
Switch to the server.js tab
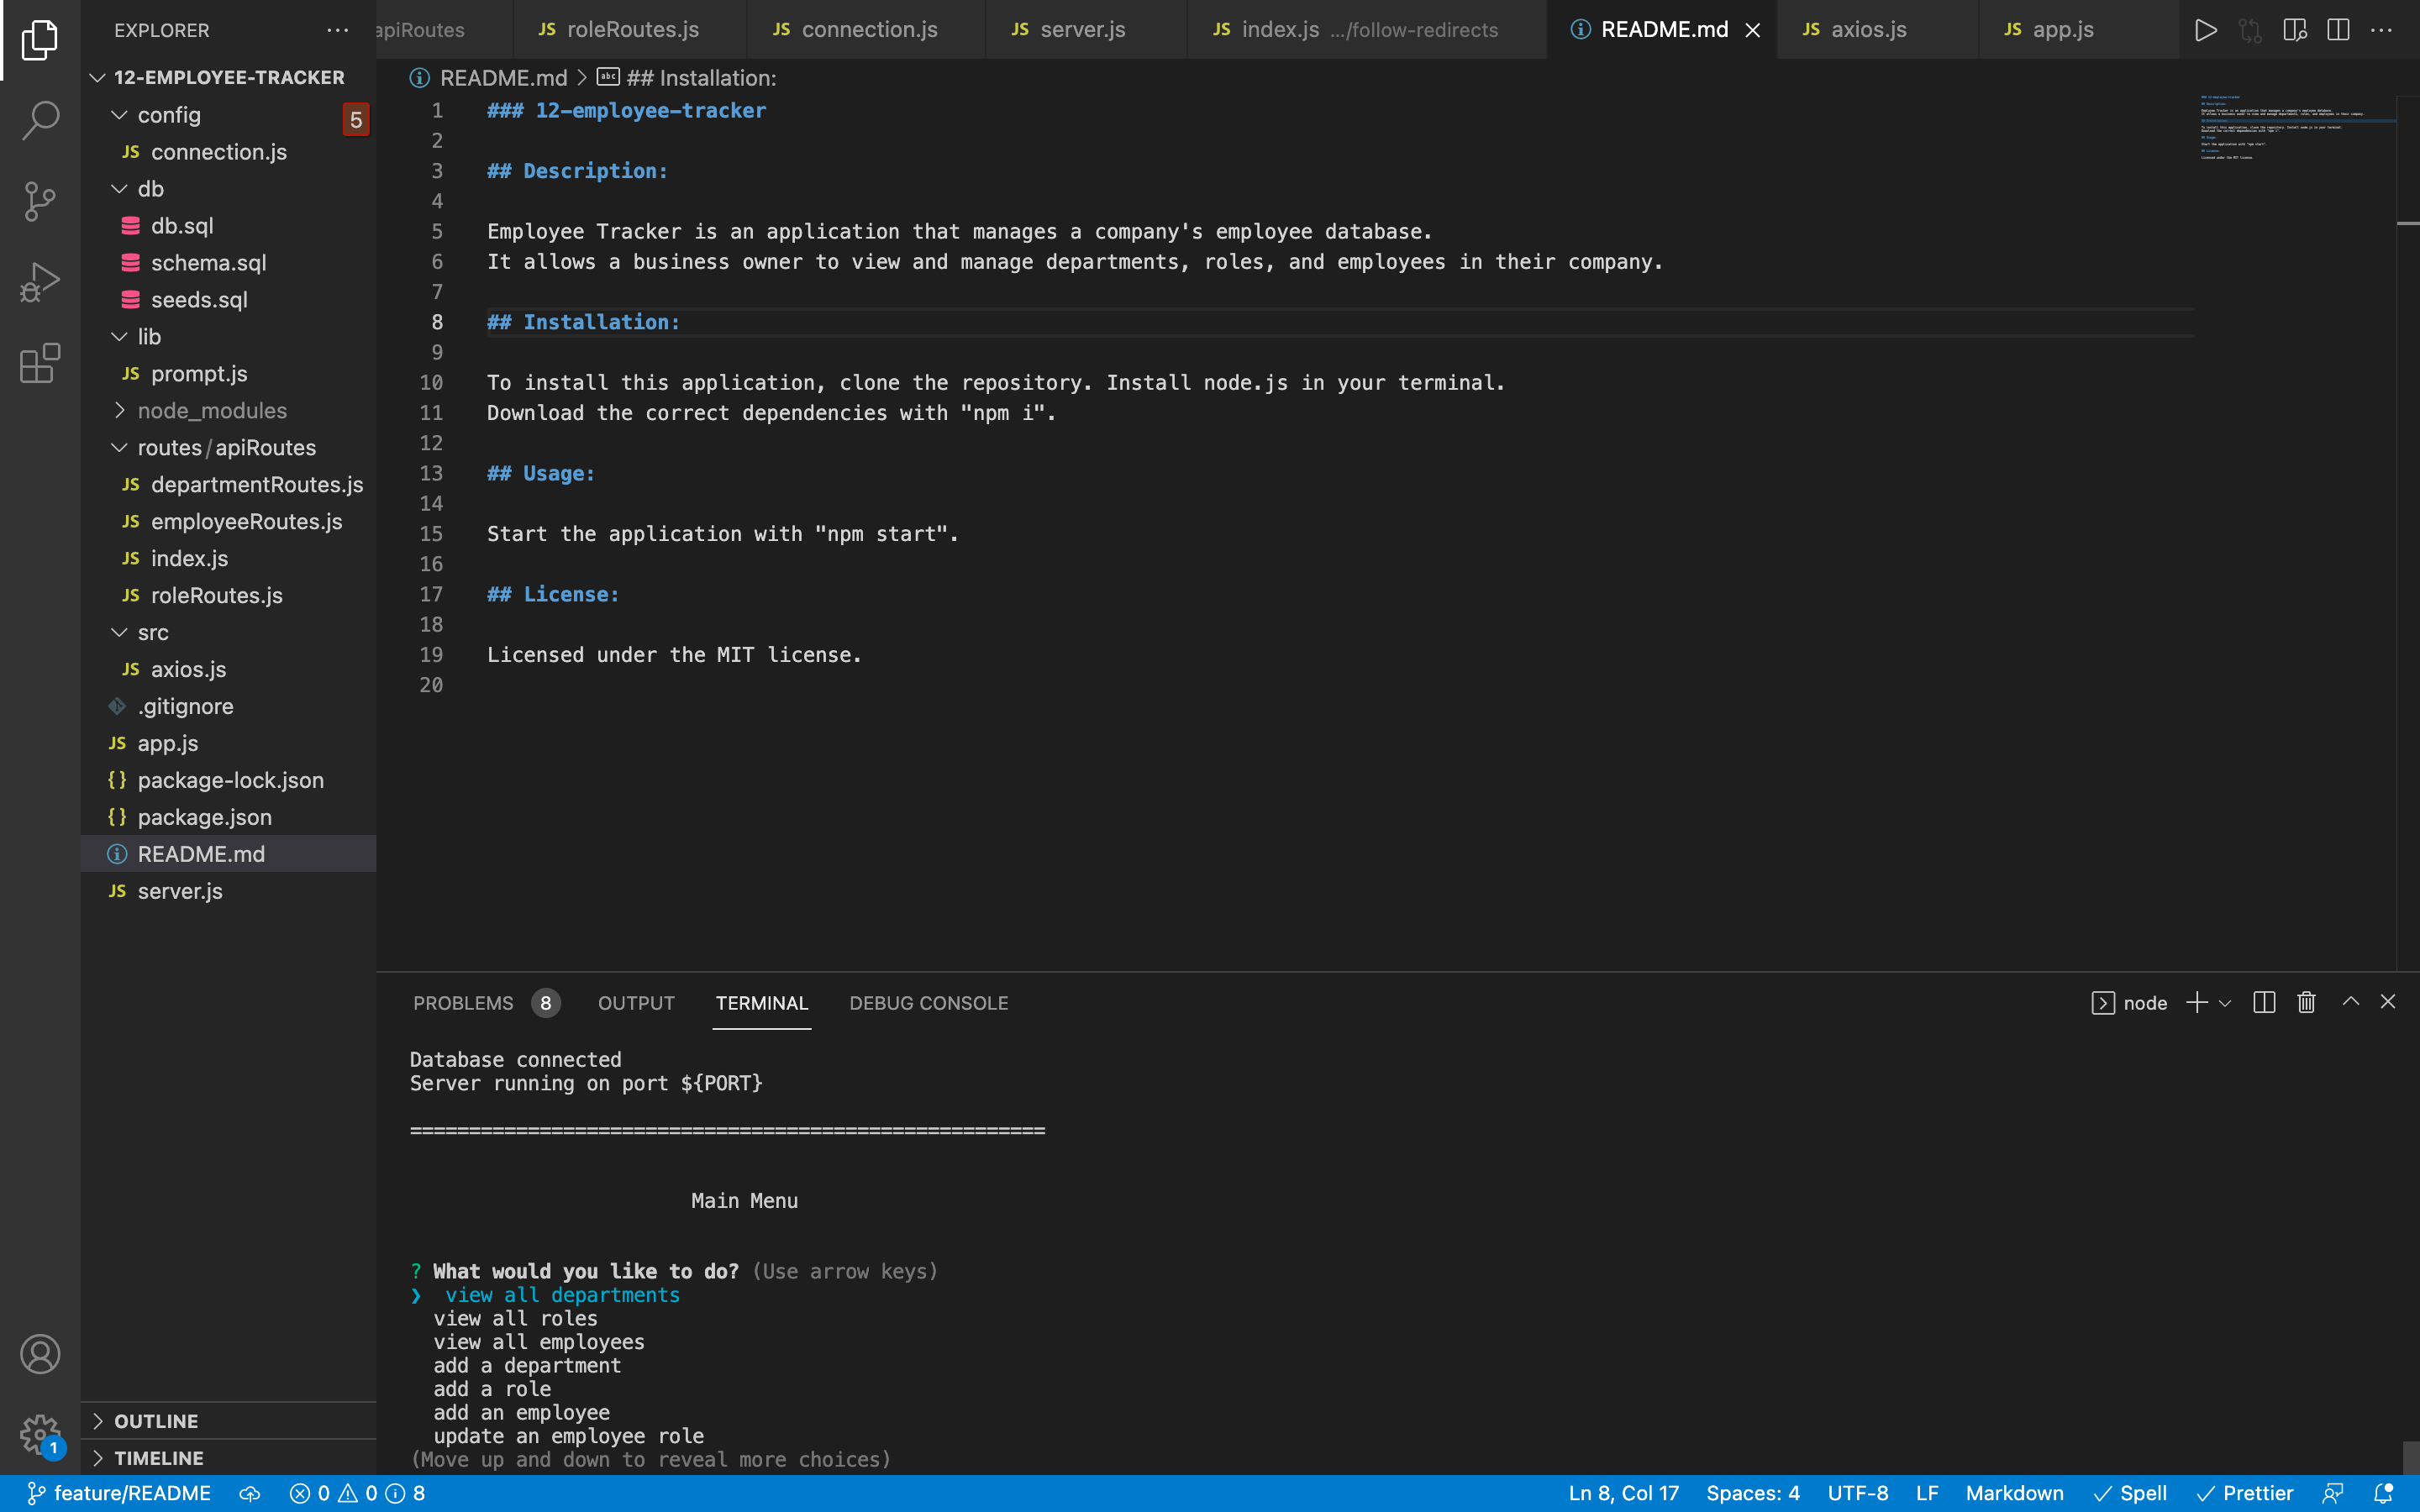[1086, 30]
